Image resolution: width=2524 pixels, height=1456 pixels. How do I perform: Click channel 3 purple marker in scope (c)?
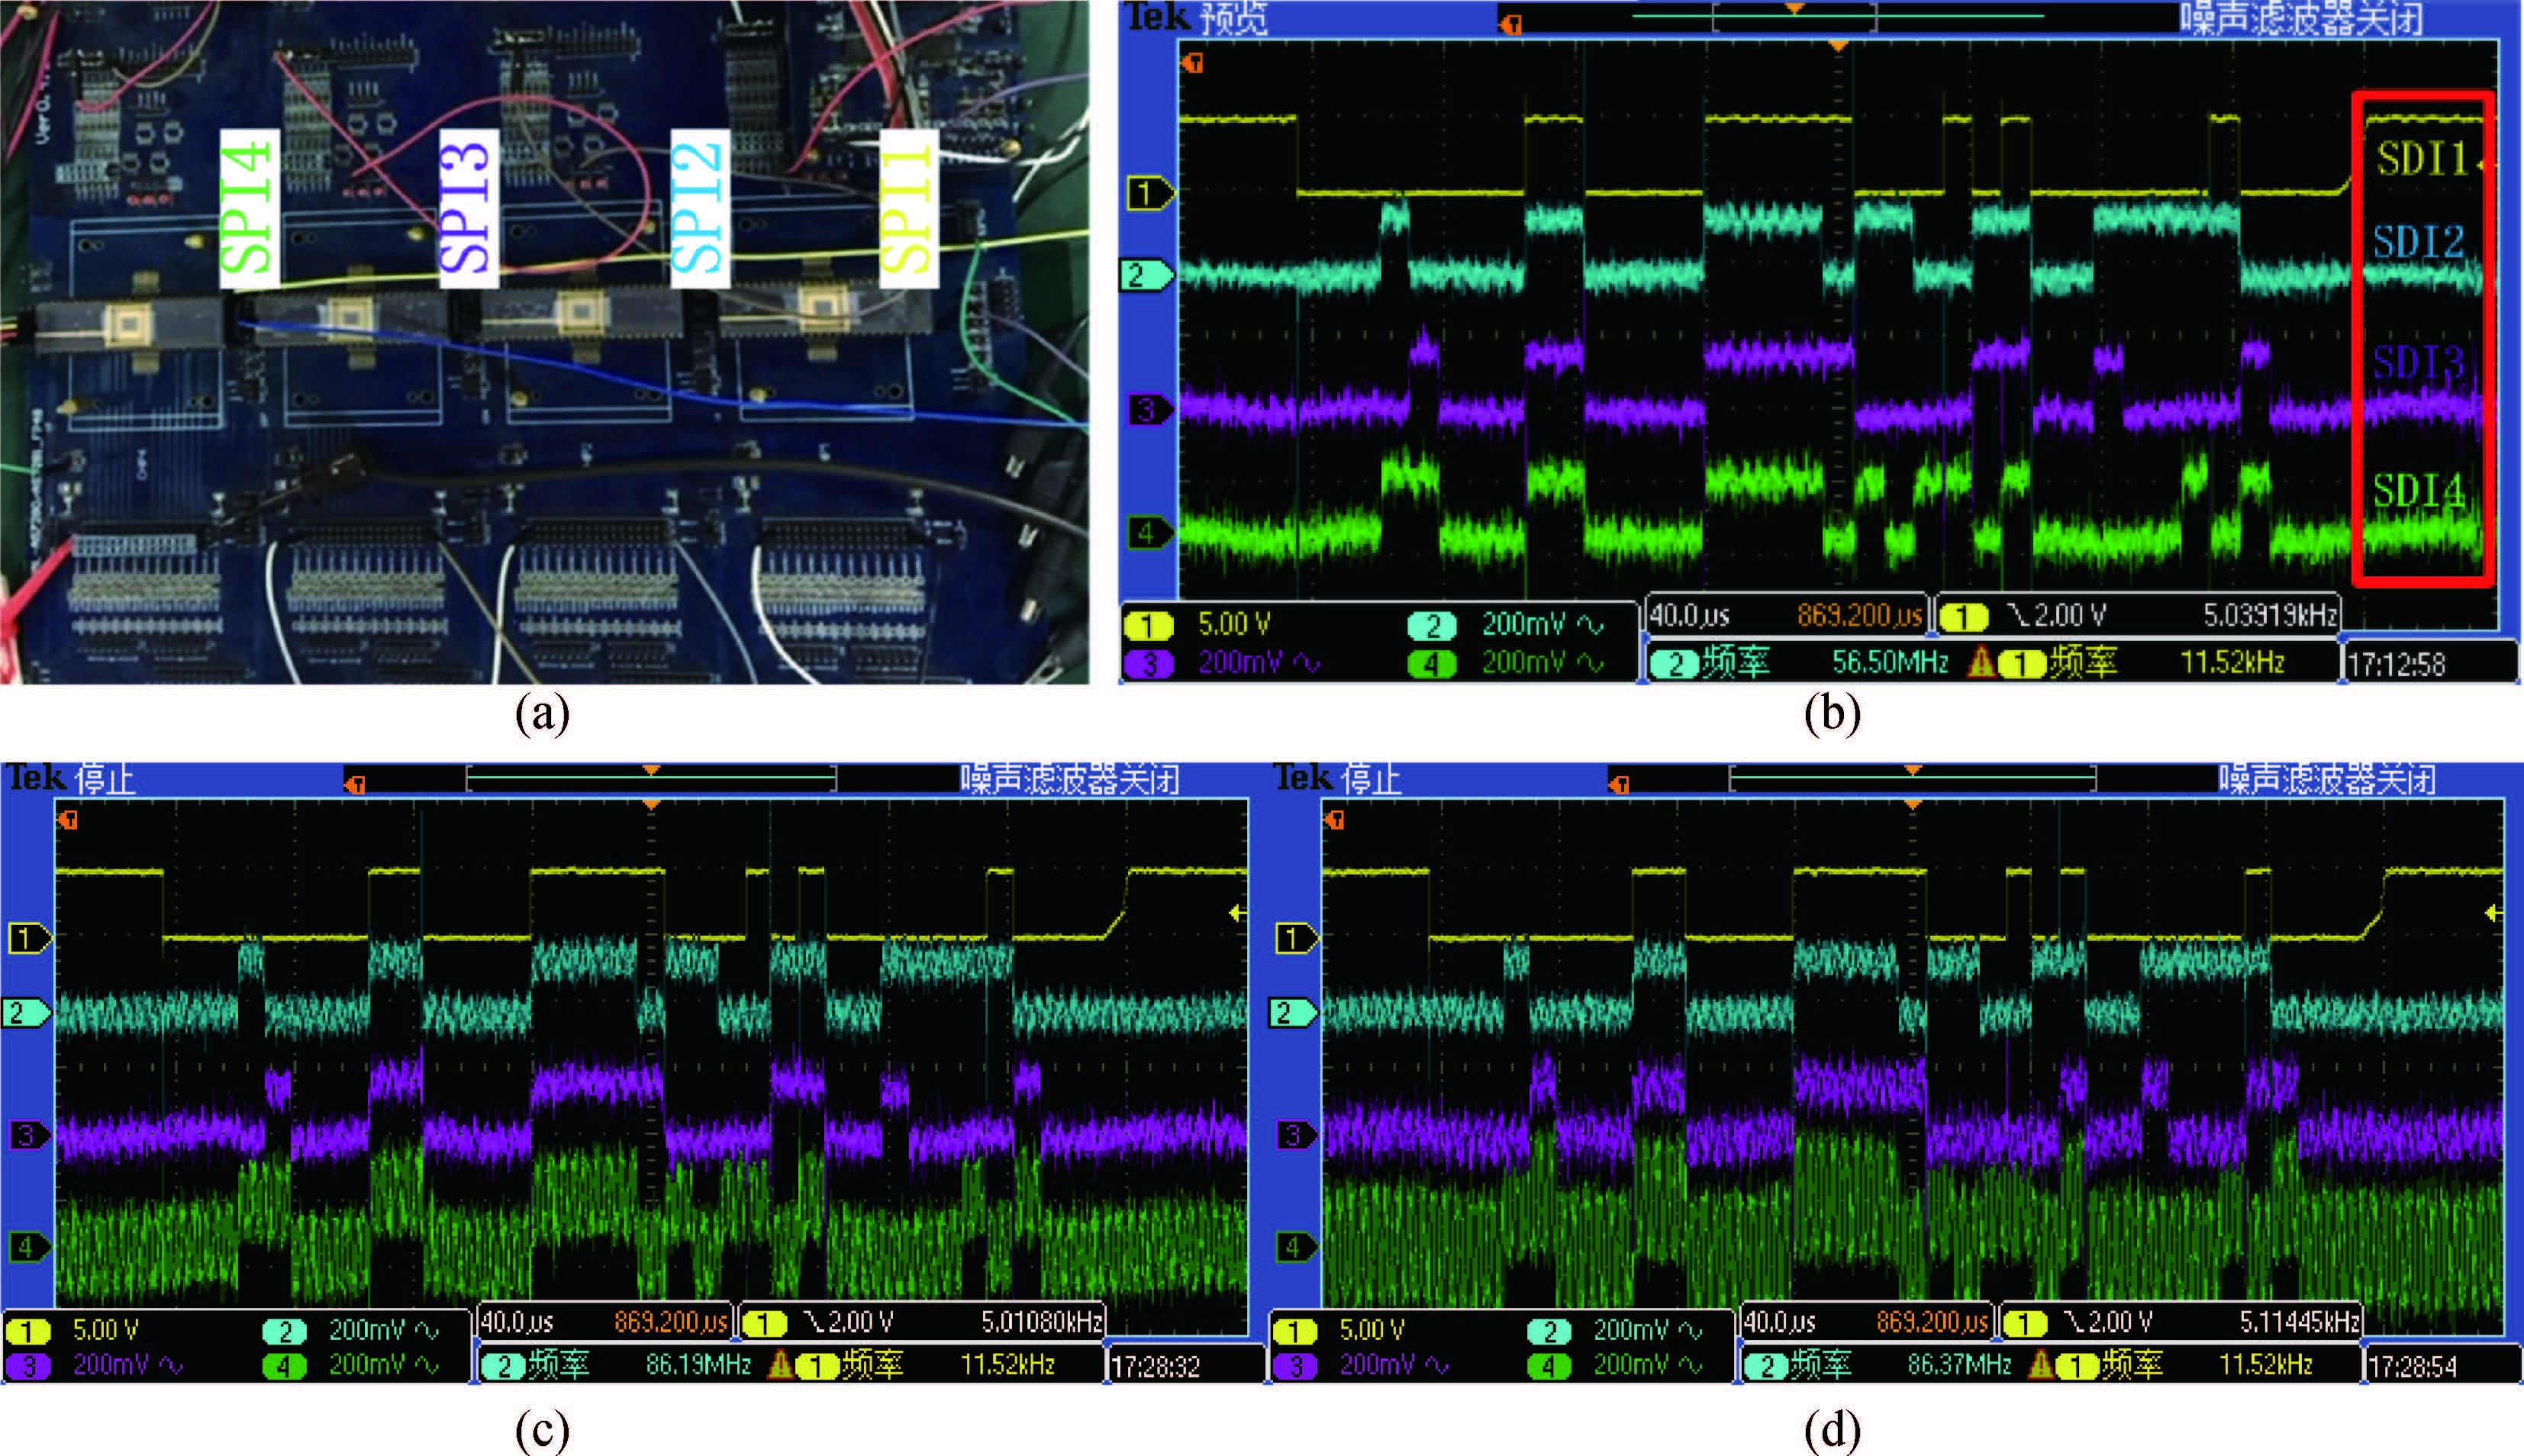(x=28, y=1135)
